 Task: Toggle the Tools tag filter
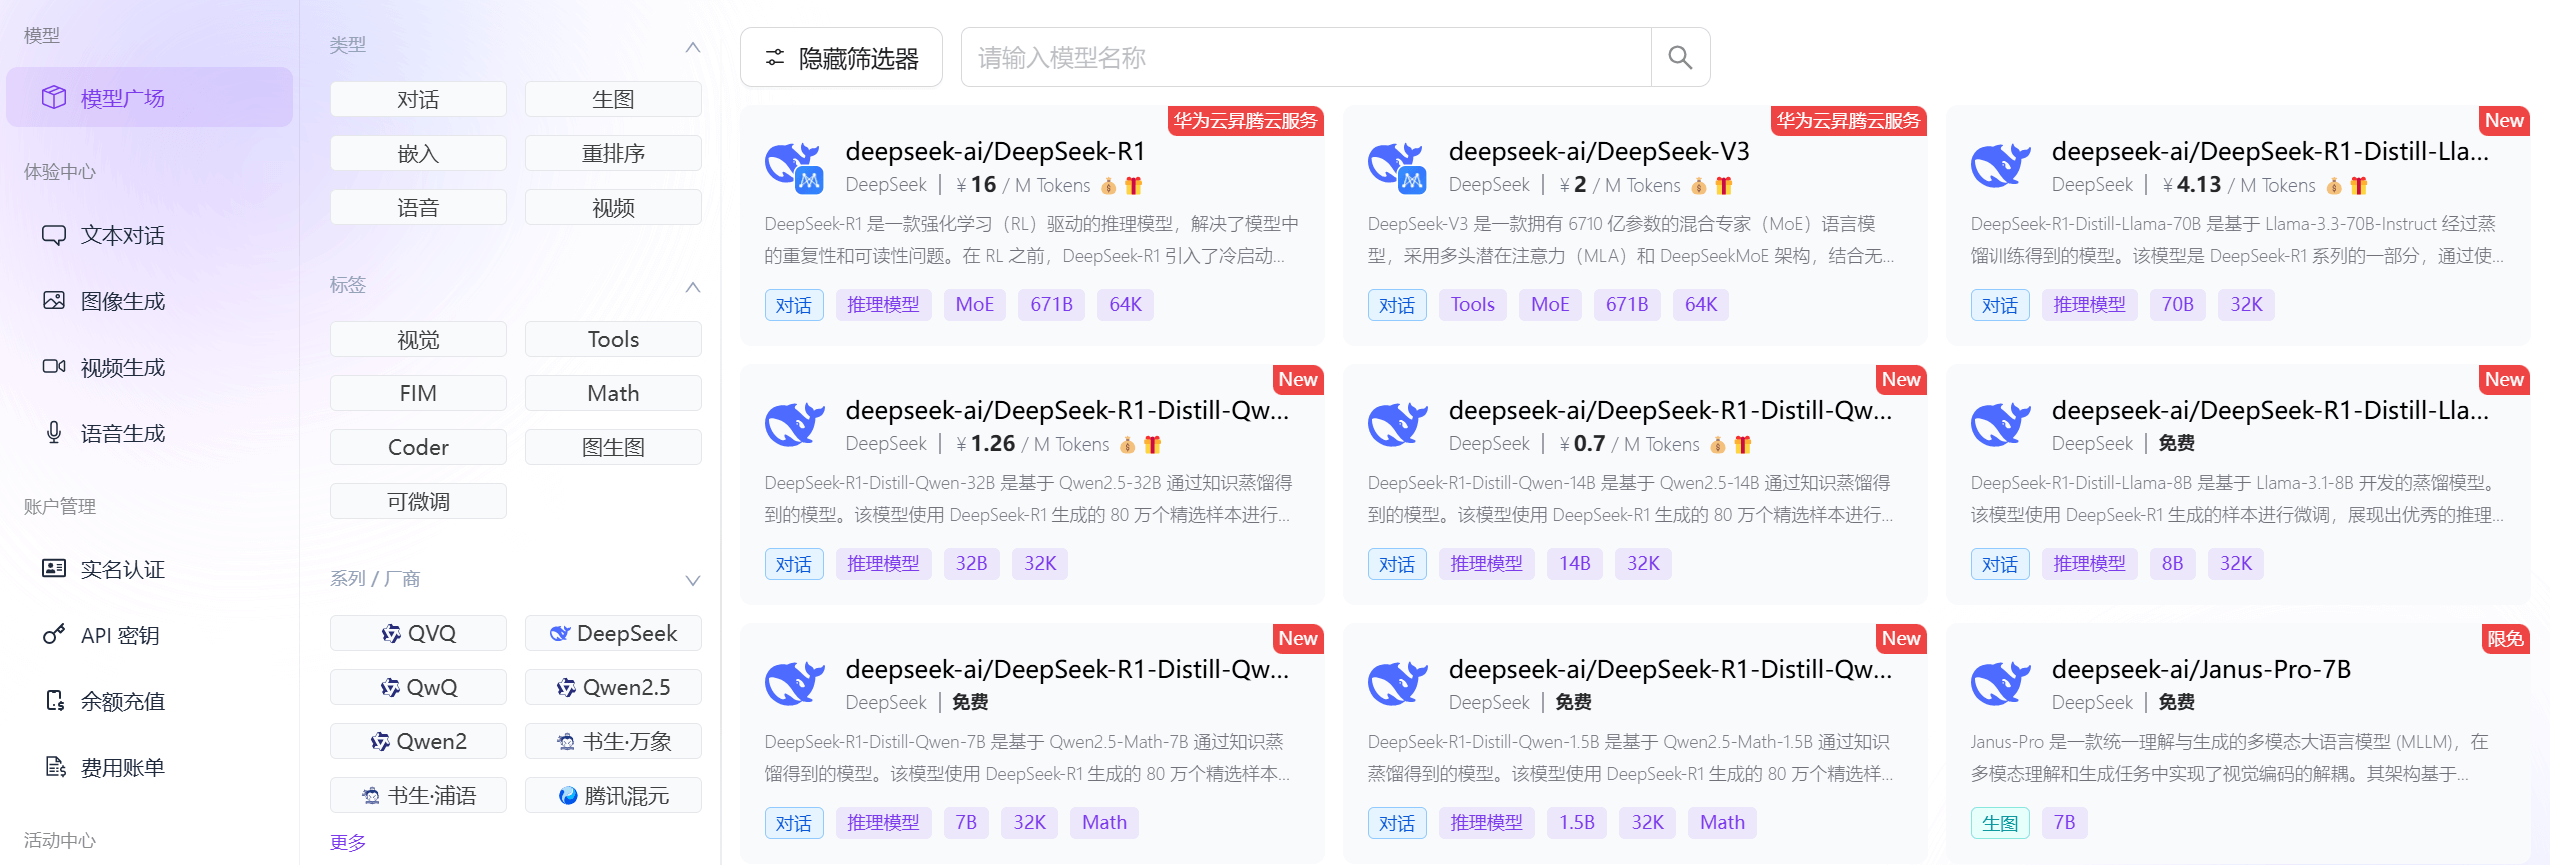pos(613,339)
